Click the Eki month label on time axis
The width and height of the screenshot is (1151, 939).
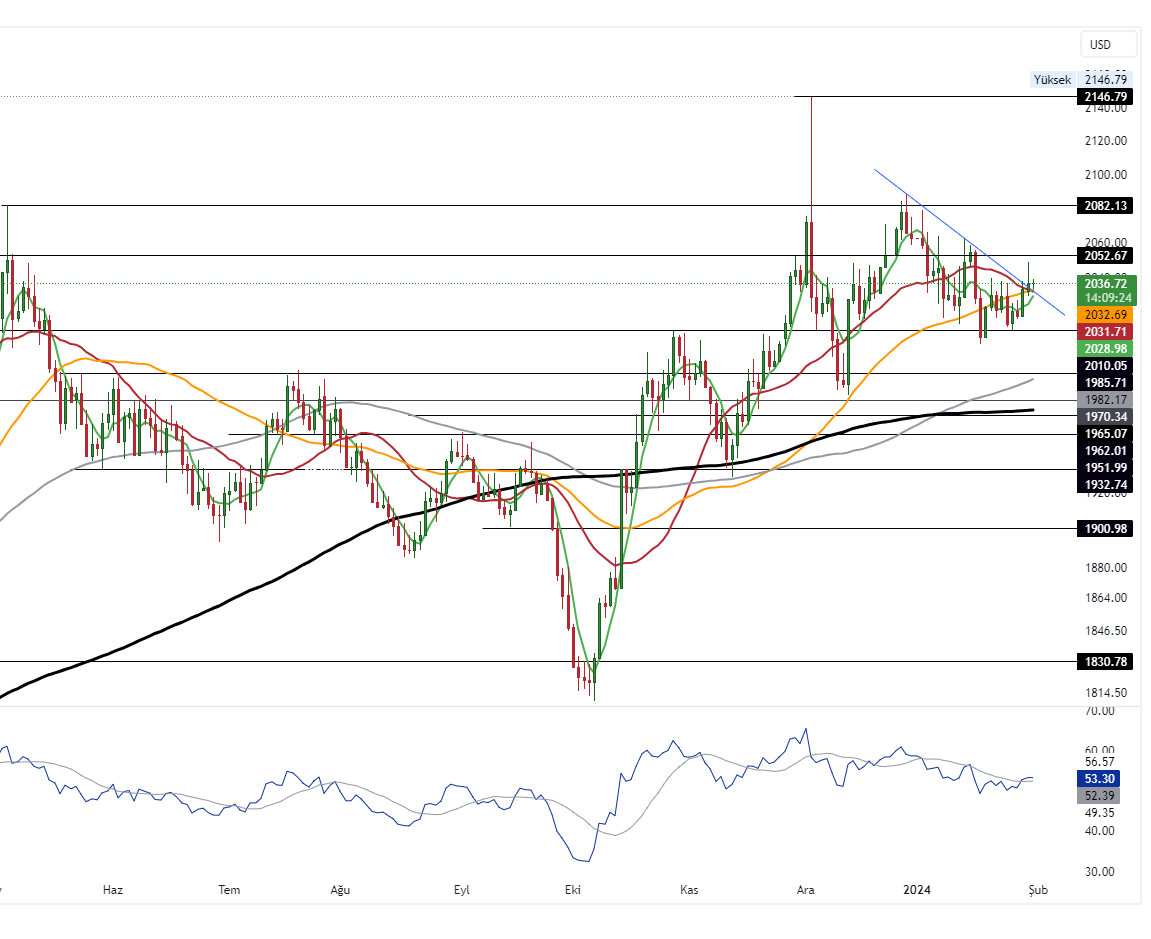[x=573, y=889]
